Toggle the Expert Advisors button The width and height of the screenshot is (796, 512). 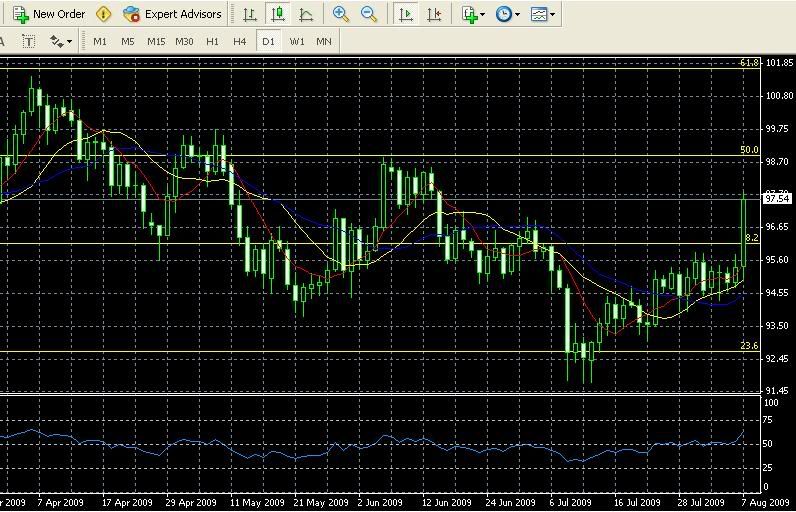click(172, 14)
